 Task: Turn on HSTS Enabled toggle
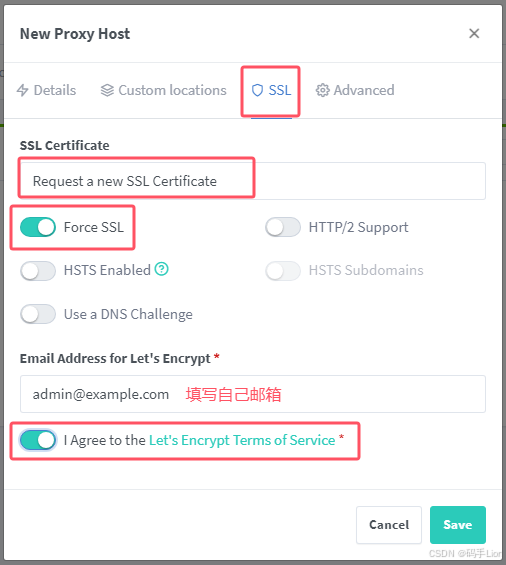point(38,271)
